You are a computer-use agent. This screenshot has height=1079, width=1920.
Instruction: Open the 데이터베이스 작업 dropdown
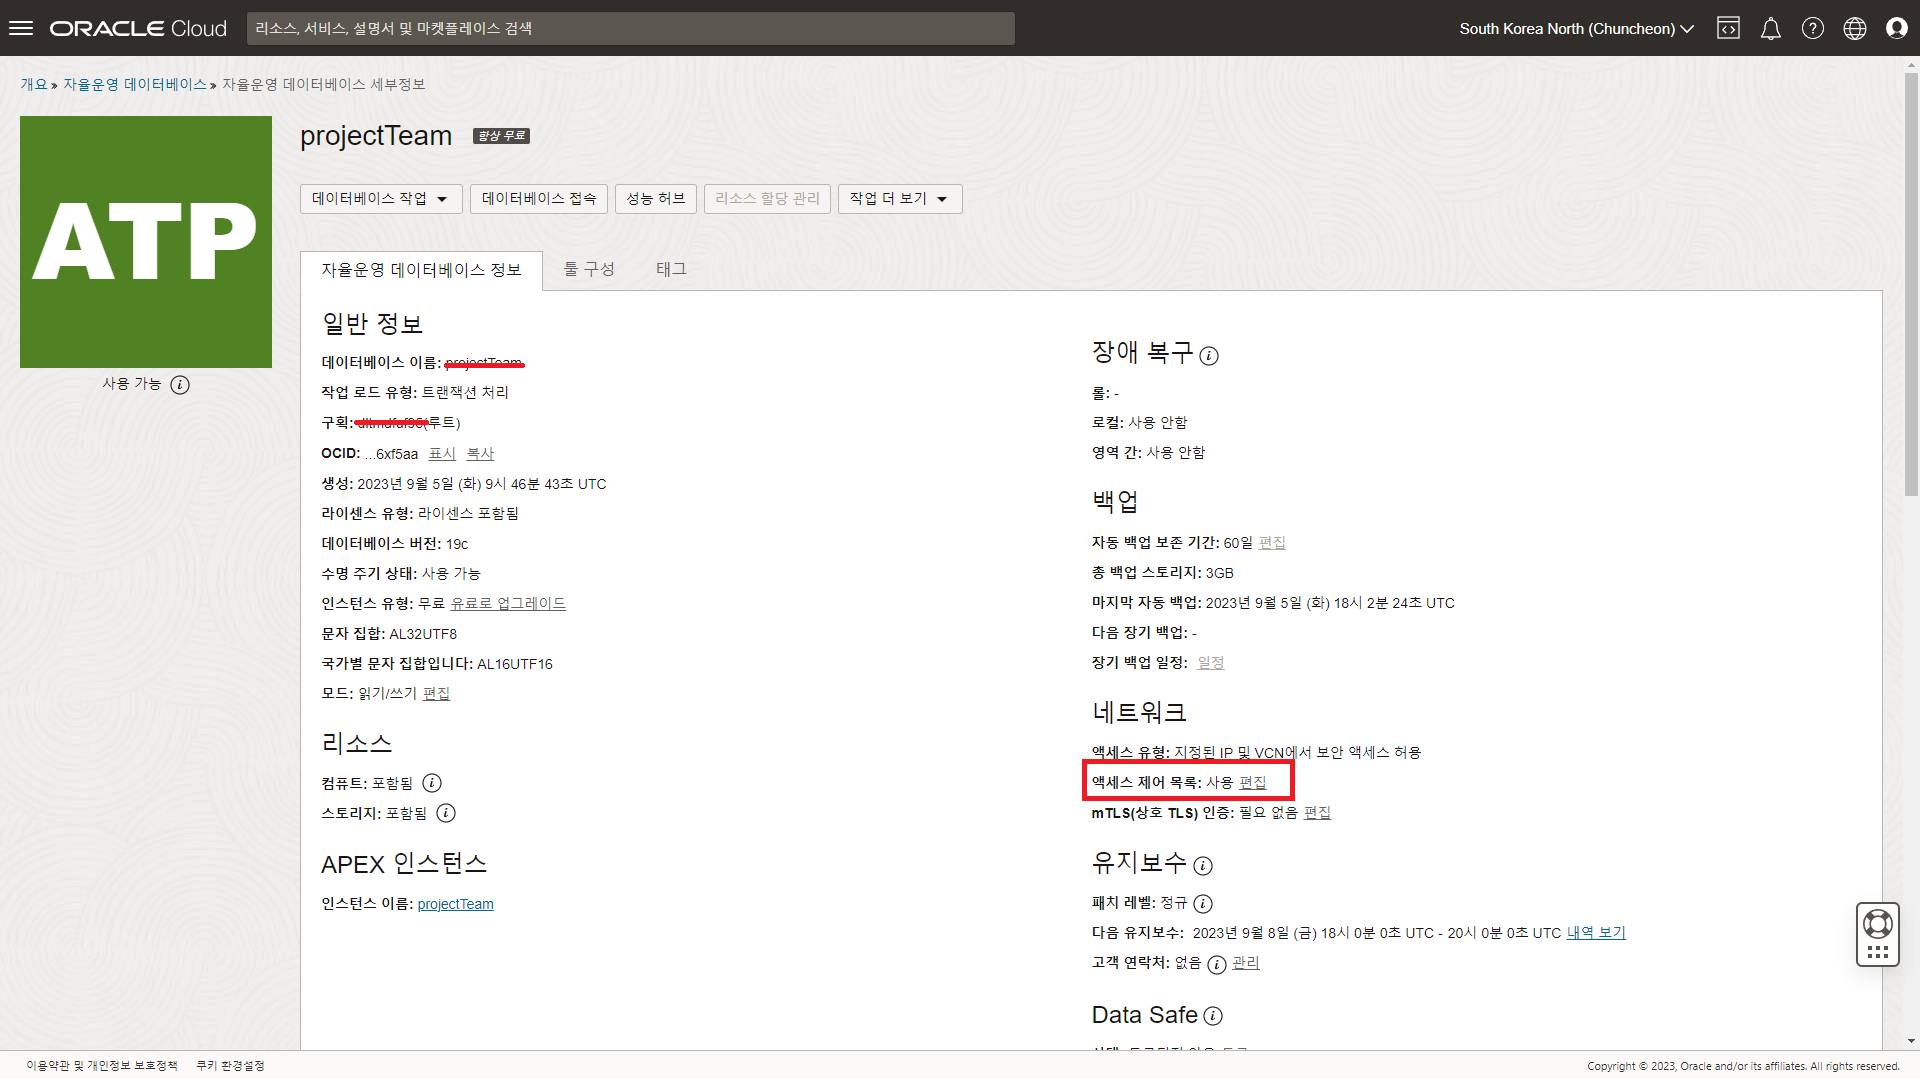pos(380,198)
